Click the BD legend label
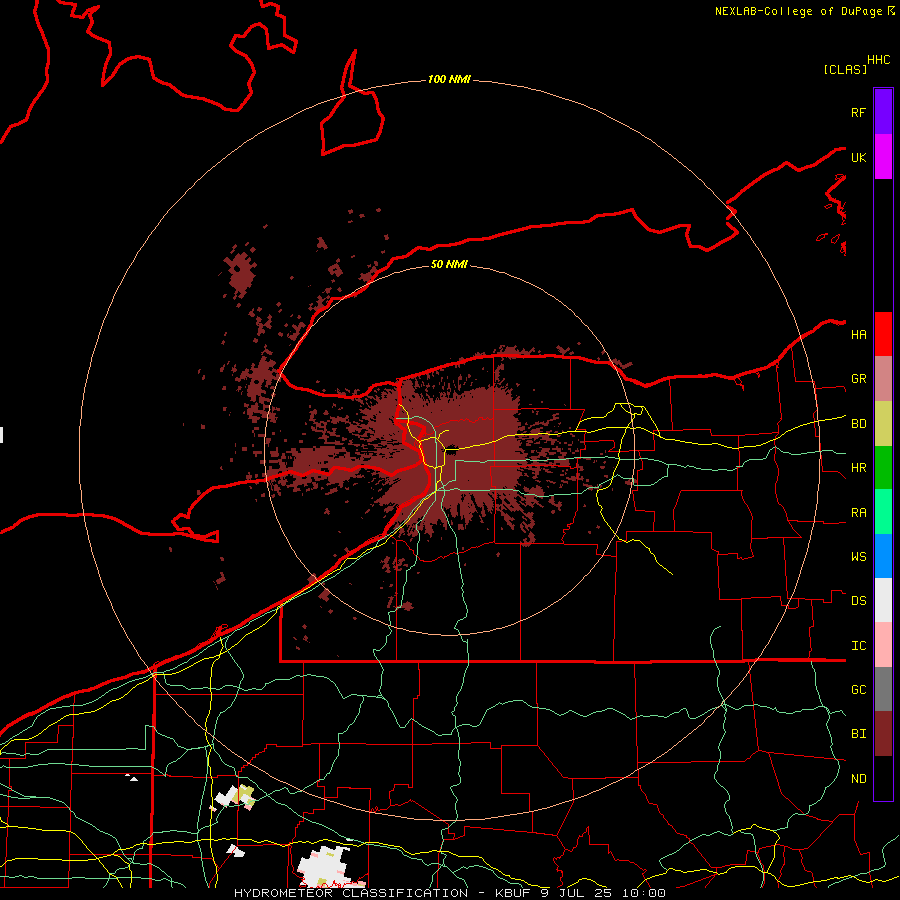Image resolution: width=900 pixels, height=900 pixels. 858,424
